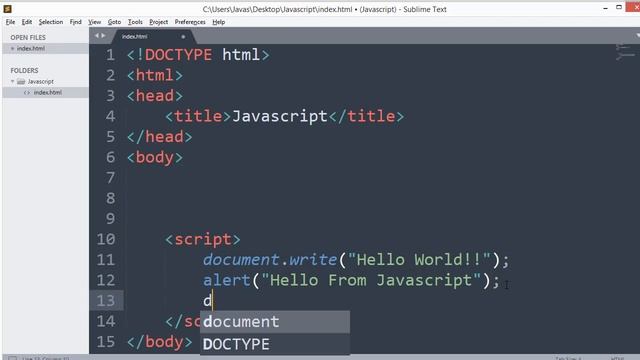The height and width of the screenshot is (360, 640).
Task: Click the opening script tag on line 10
Action: click(x=203, y=239)
